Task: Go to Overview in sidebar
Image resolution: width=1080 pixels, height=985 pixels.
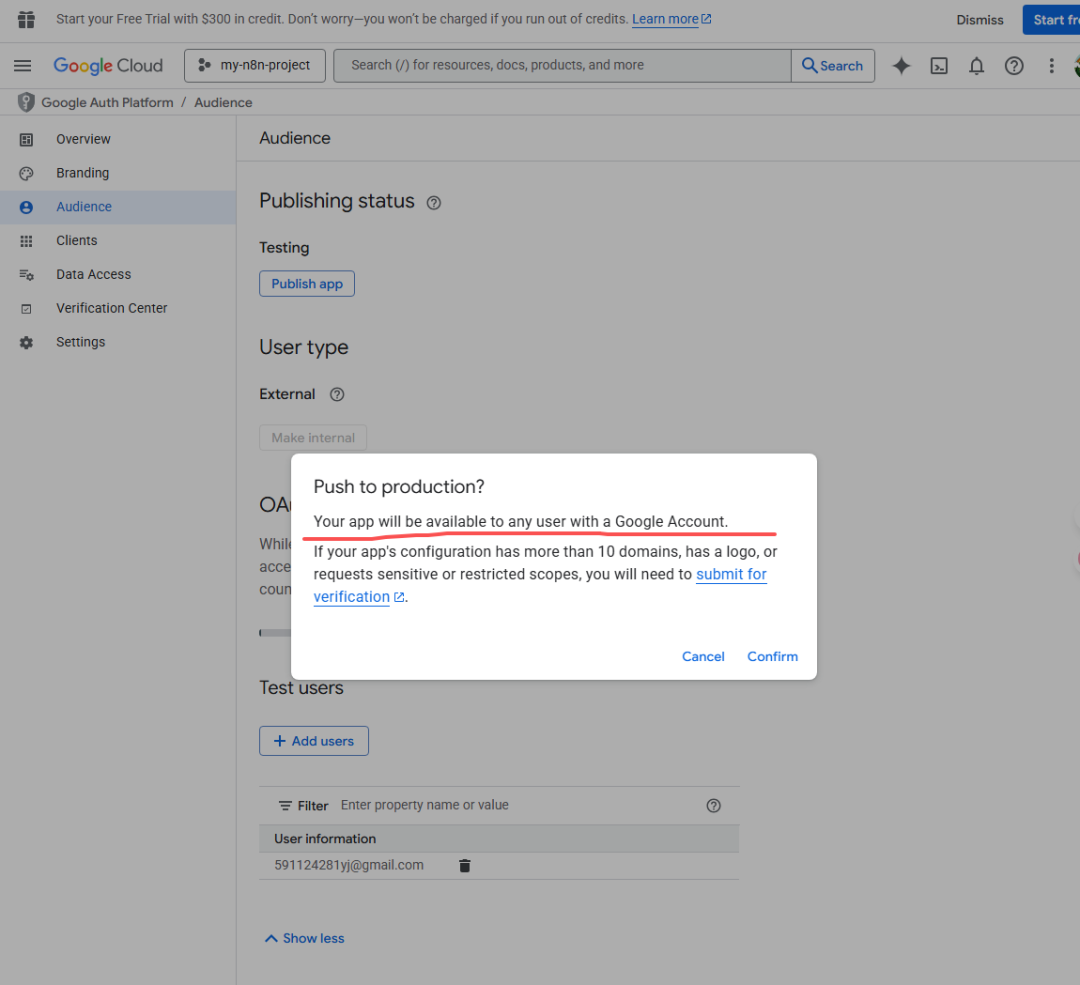Action: click(83, 139)
